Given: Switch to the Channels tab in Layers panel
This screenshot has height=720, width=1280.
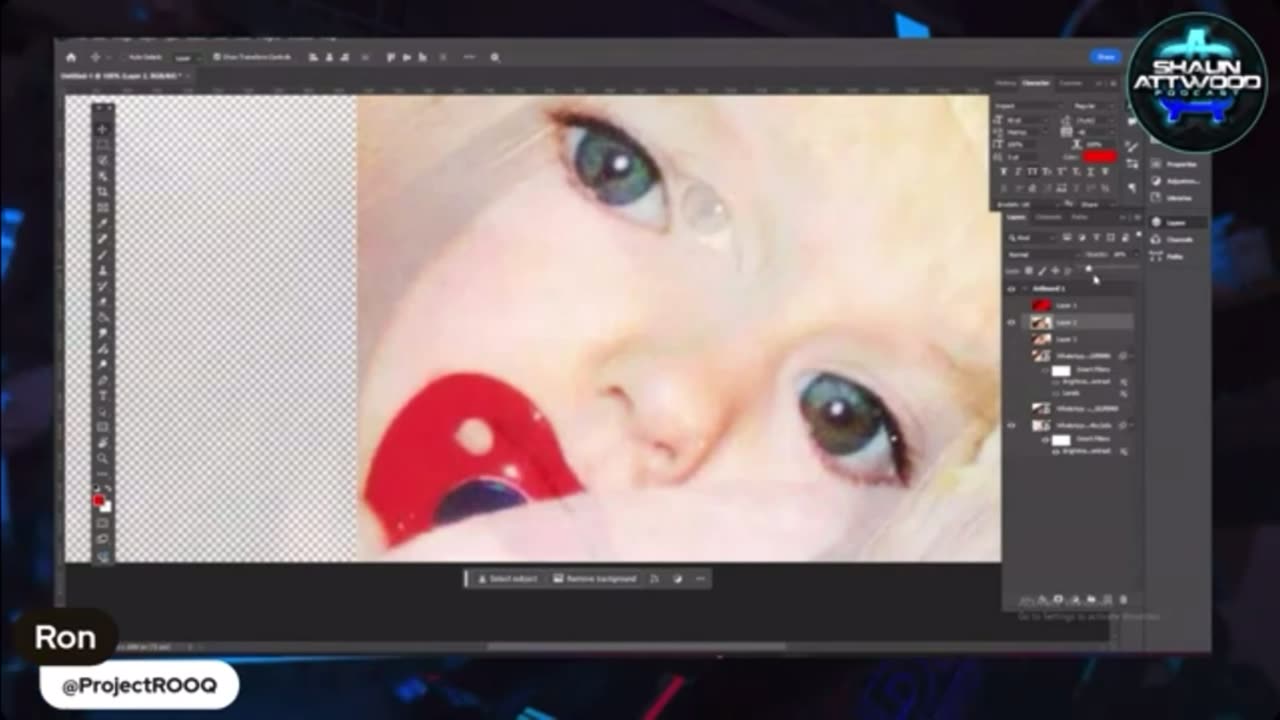Looking at the screenshot, I should pyautogui.click(x=1049, y=217).
